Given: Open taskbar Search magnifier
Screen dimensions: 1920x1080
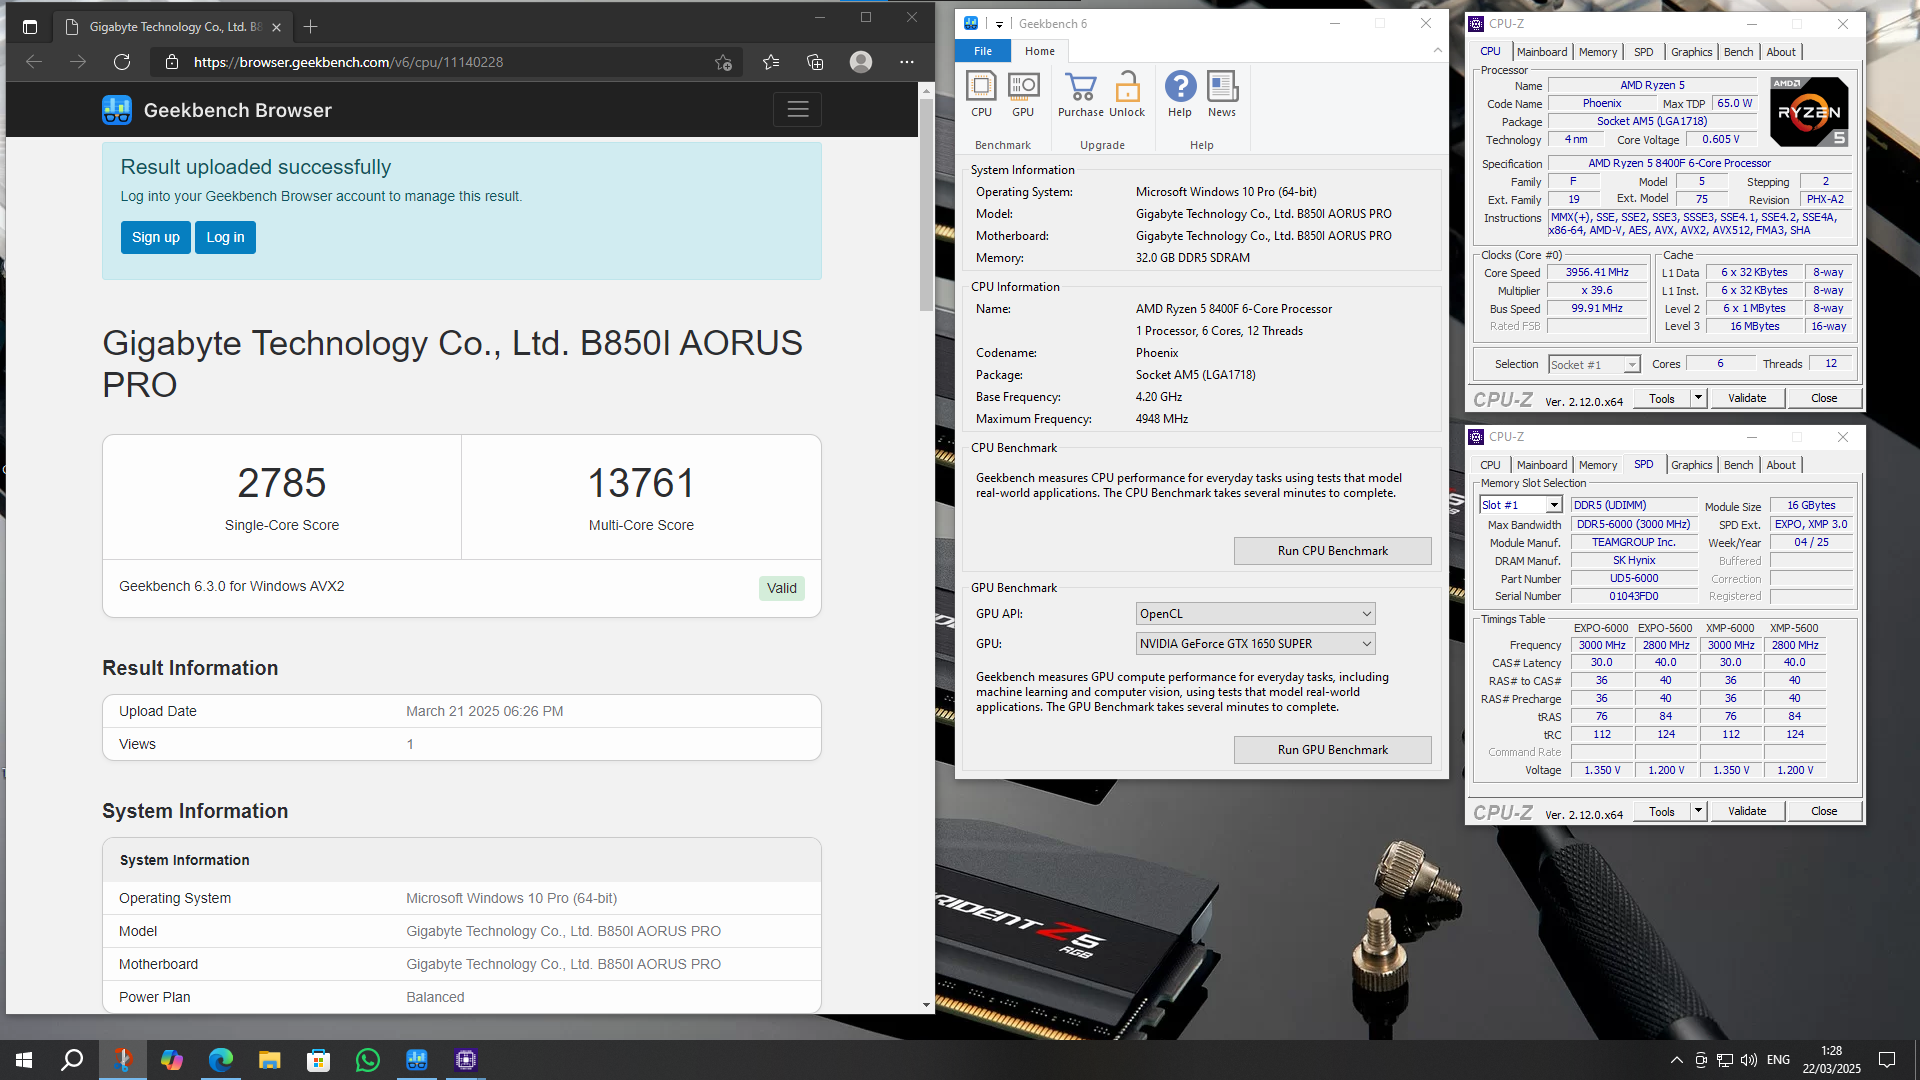Looking at the screenshot, I should [72, 1060].
